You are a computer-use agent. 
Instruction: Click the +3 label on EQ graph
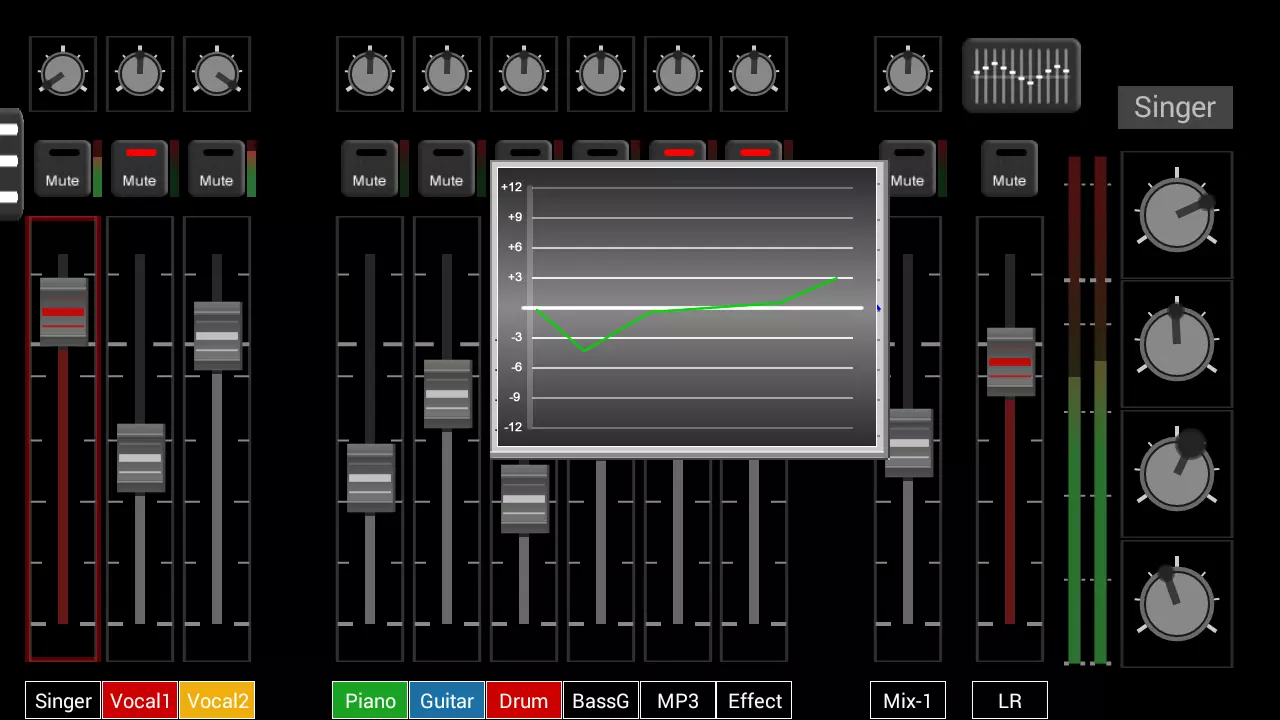[x=514, y=277]
